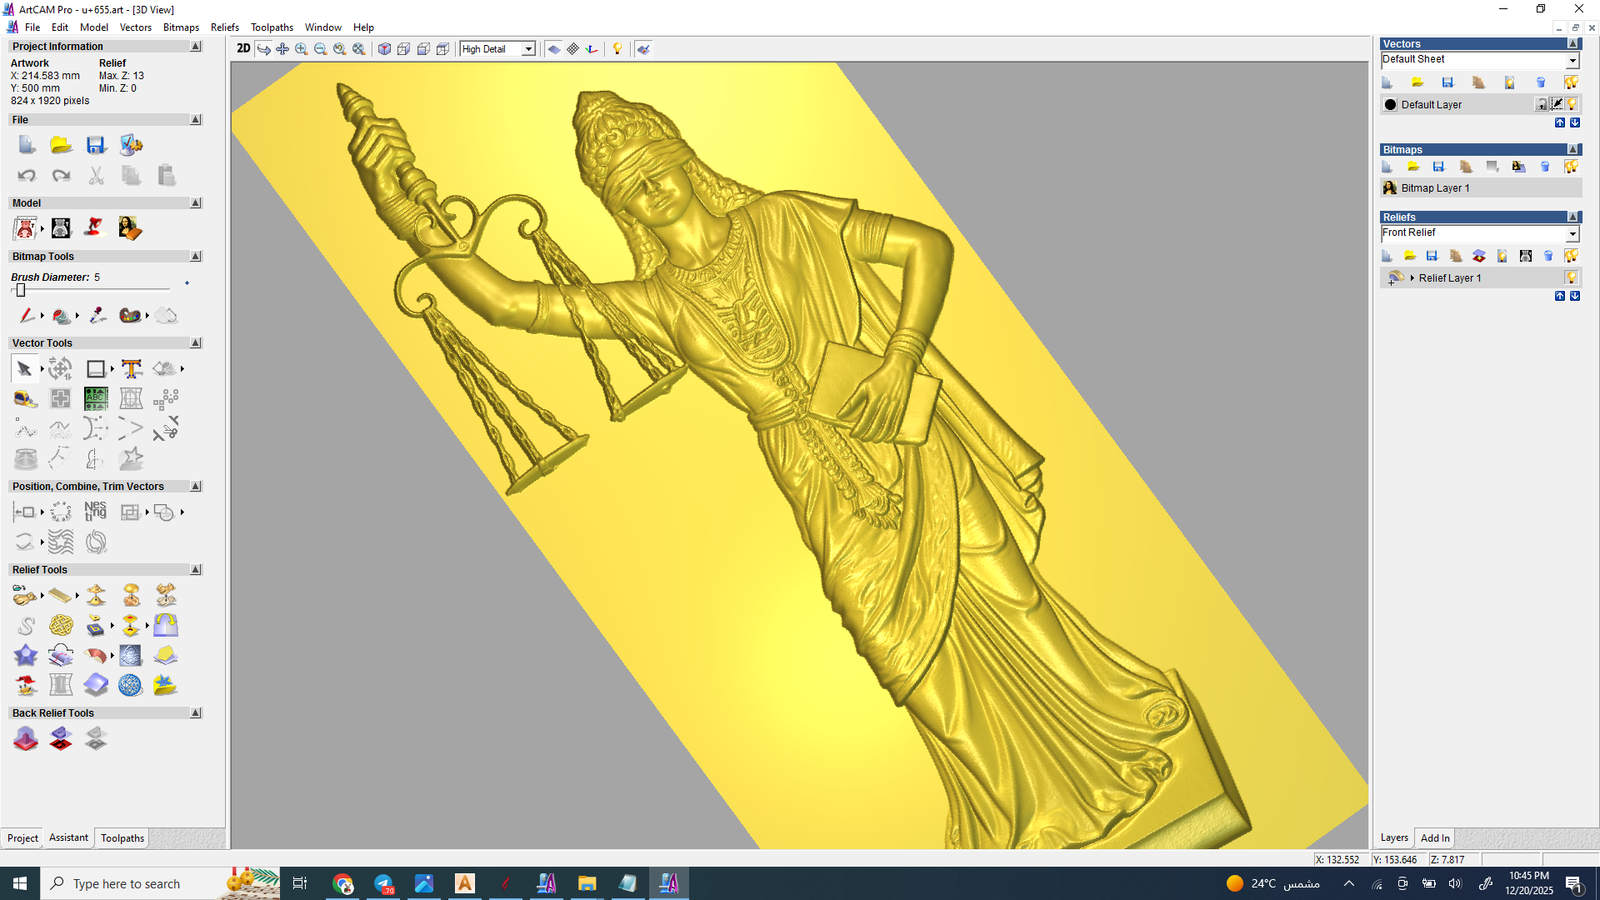Viewport: 1600px width, 900px height.
Task: Collapse the Vector Tools panel section
Action: point(196,343)
